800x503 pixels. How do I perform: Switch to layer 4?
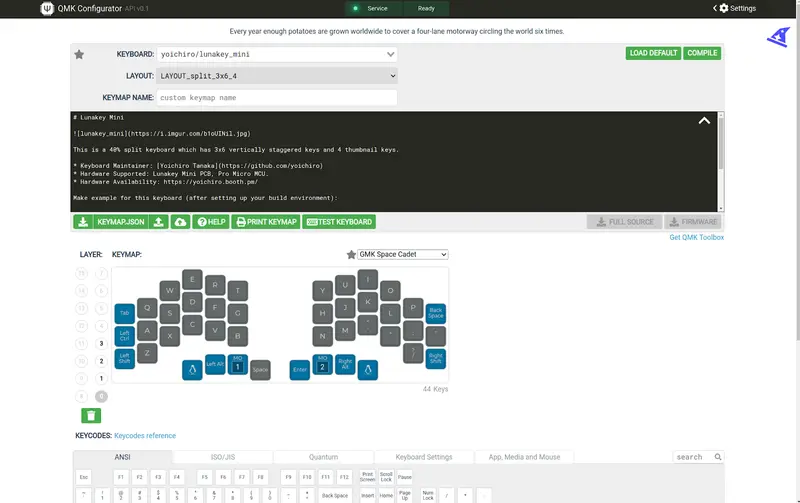(102, 325)
